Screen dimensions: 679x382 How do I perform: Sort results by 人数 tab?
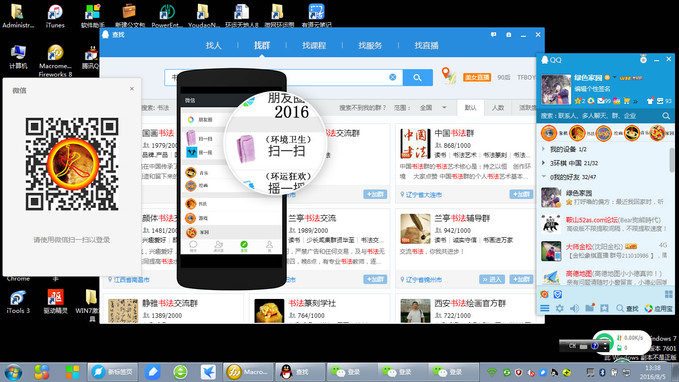pos(498,107)
